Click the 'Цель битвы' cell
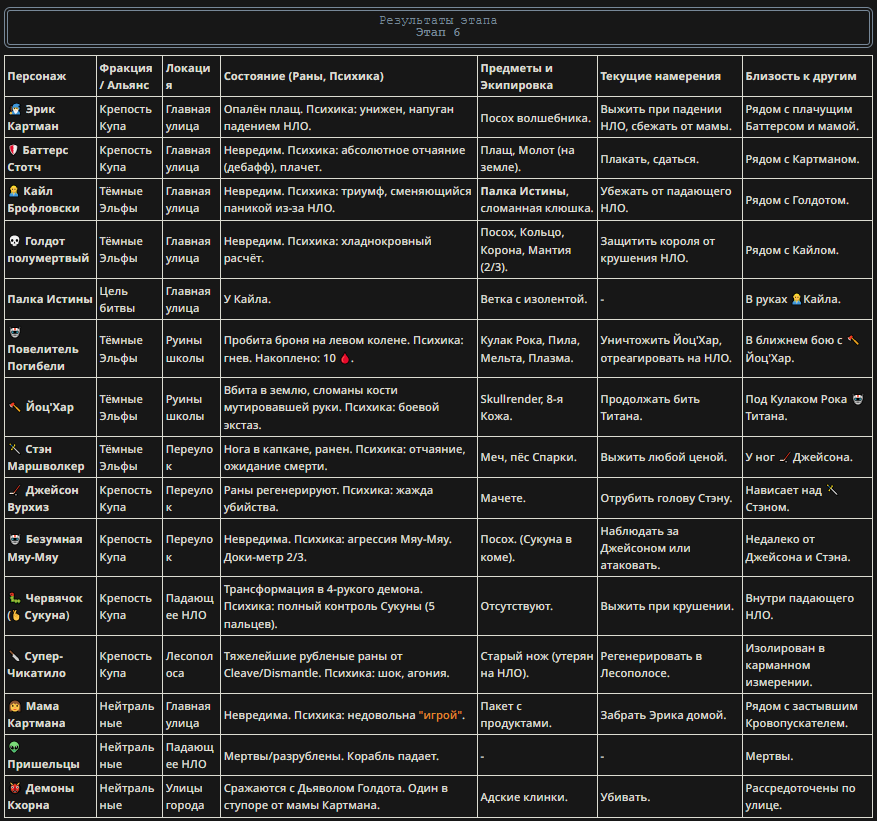Screen dimensions: 877x821 tap(129, 299)
